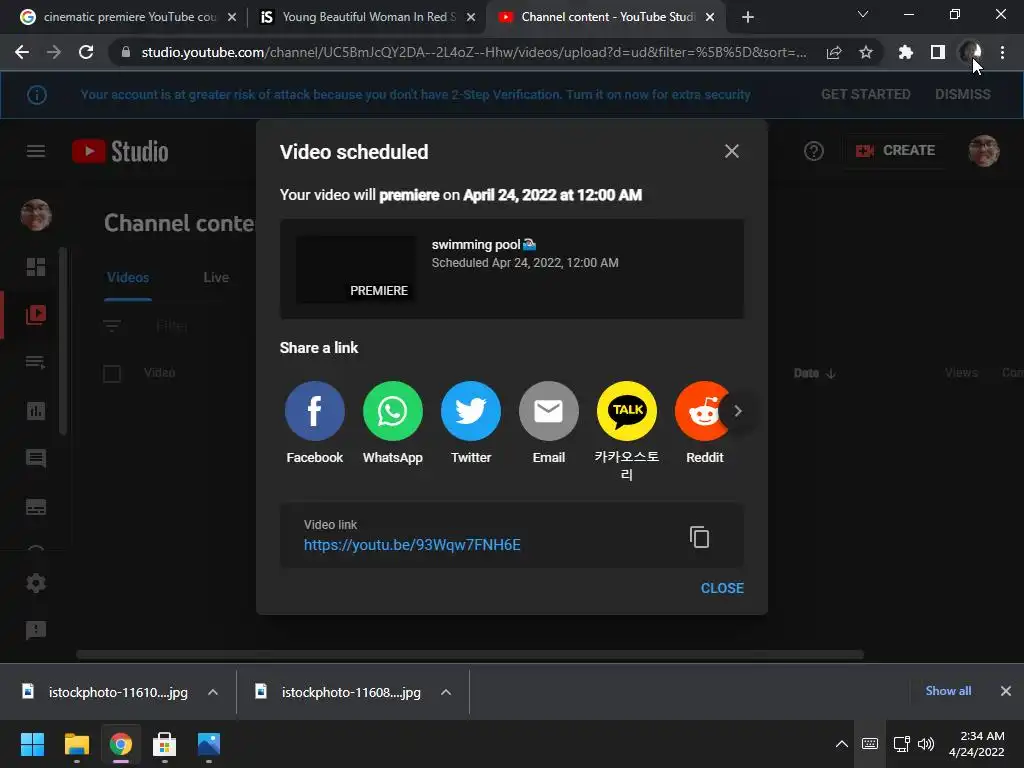Click the studio.youtube.com address bar
This screenshot has height=768, width=1024.
(x=473, y=53)
